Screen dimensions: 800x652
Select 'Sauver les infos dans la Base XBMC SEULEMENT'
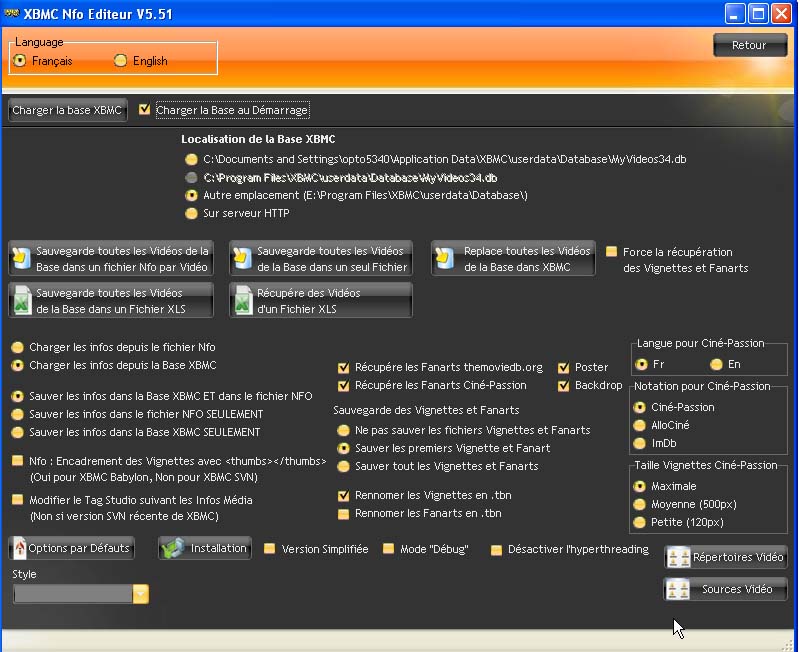(x=17, y=432)
